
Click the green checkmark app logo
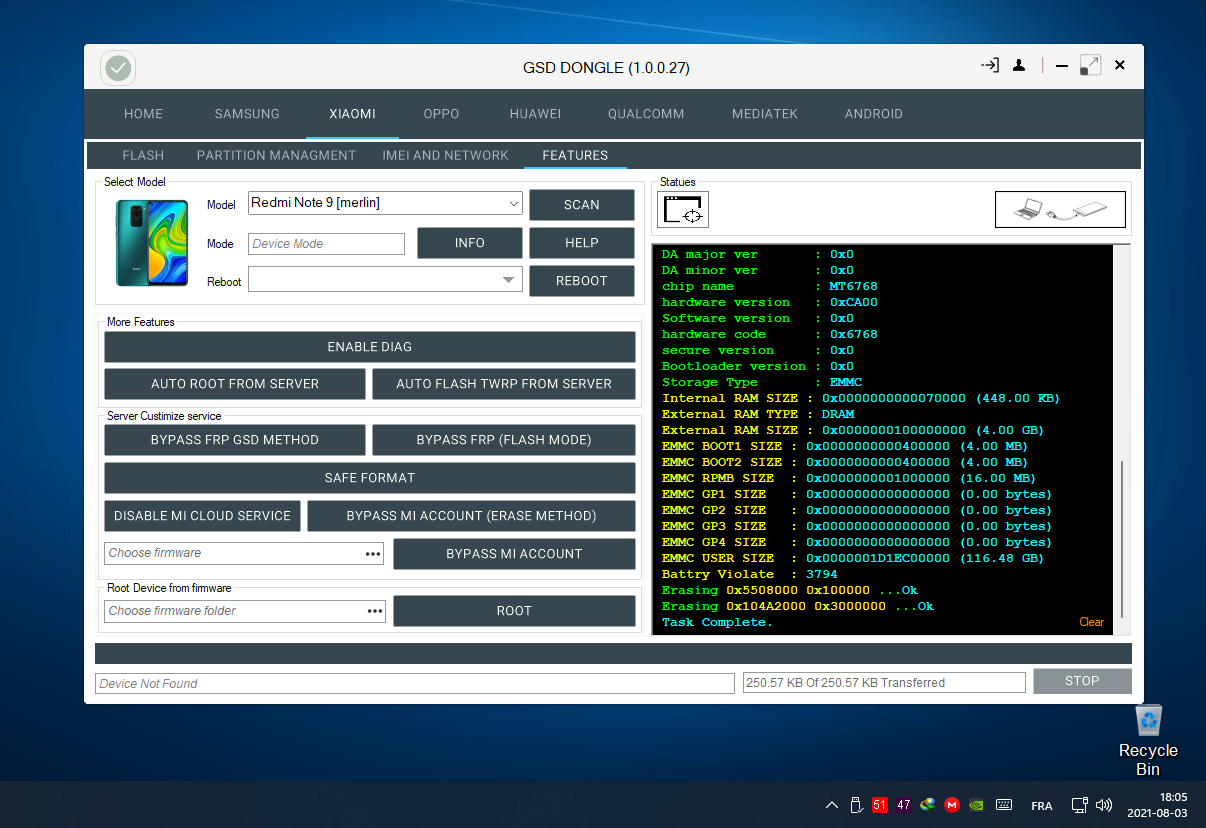click(x=118, y=68)
